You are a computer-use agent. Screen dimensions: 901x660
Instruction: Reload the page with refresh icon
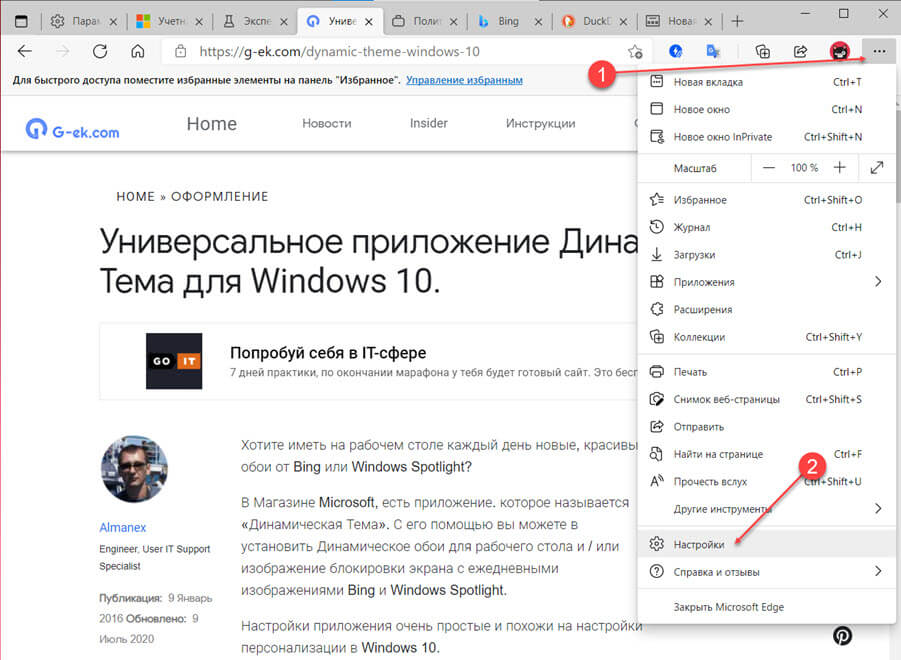[x=100, y=52]
